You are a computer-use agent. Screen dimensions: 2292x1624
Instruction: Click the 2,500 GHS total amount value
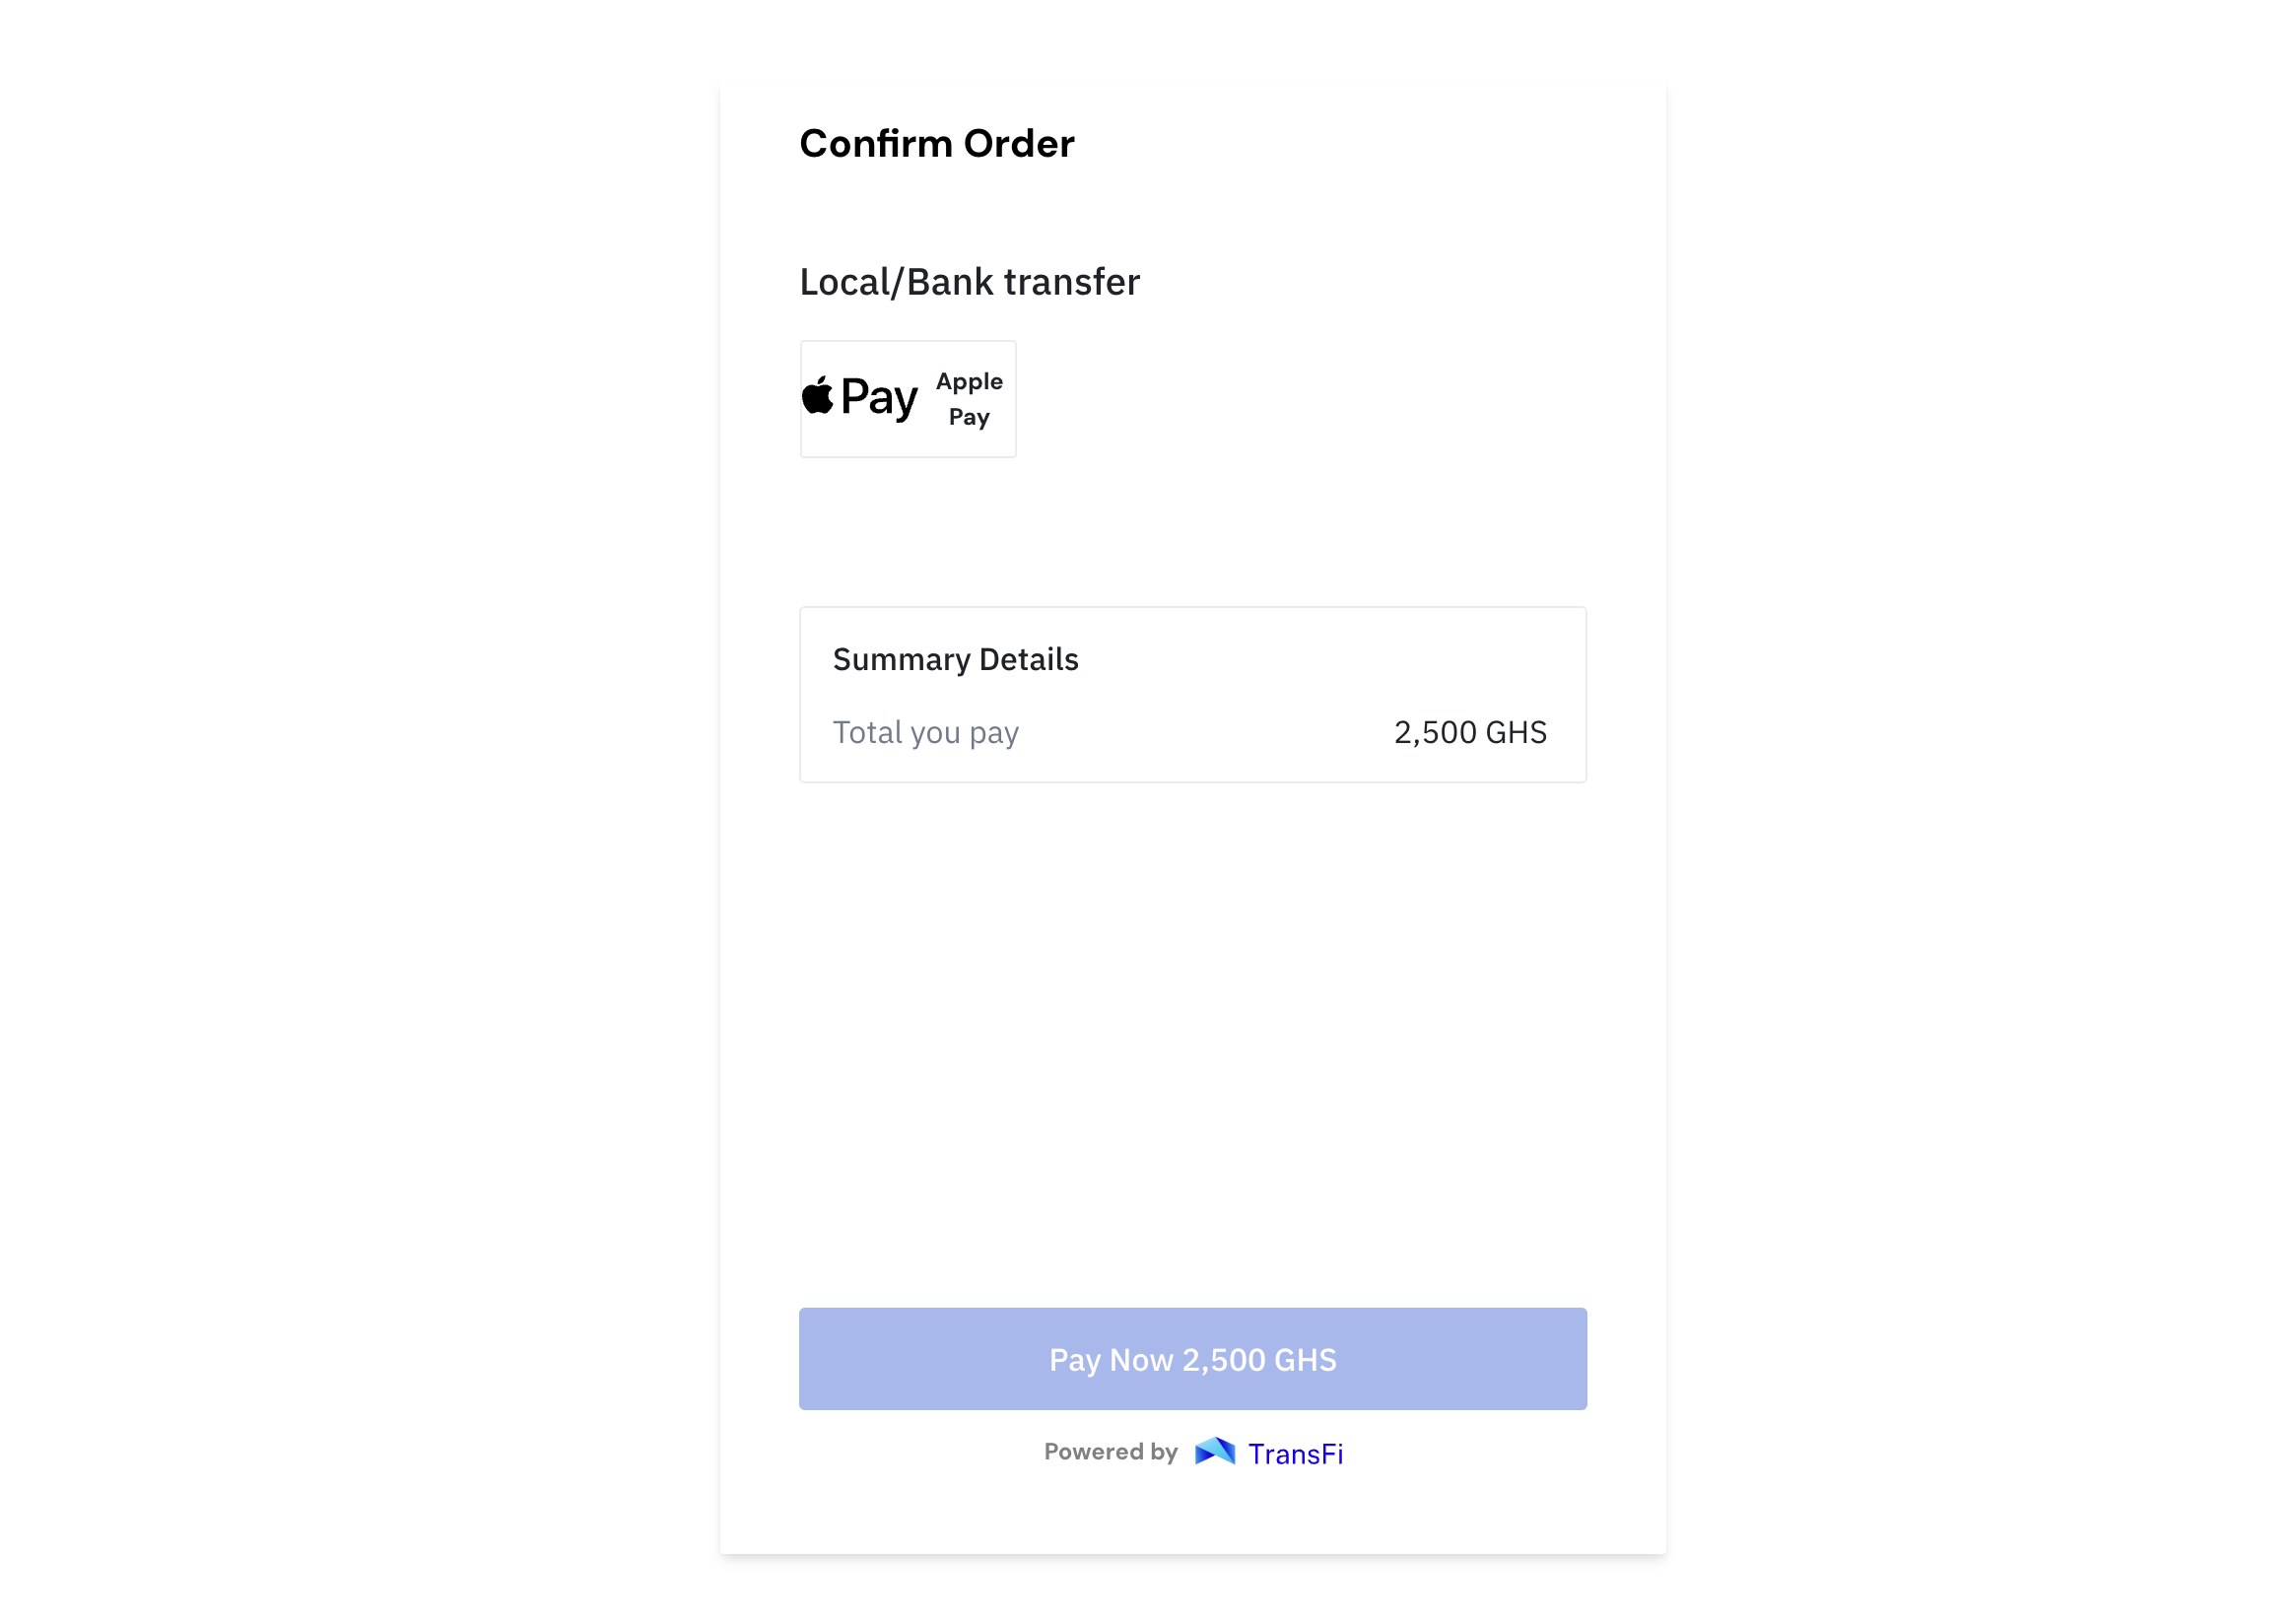(1470, 733)
